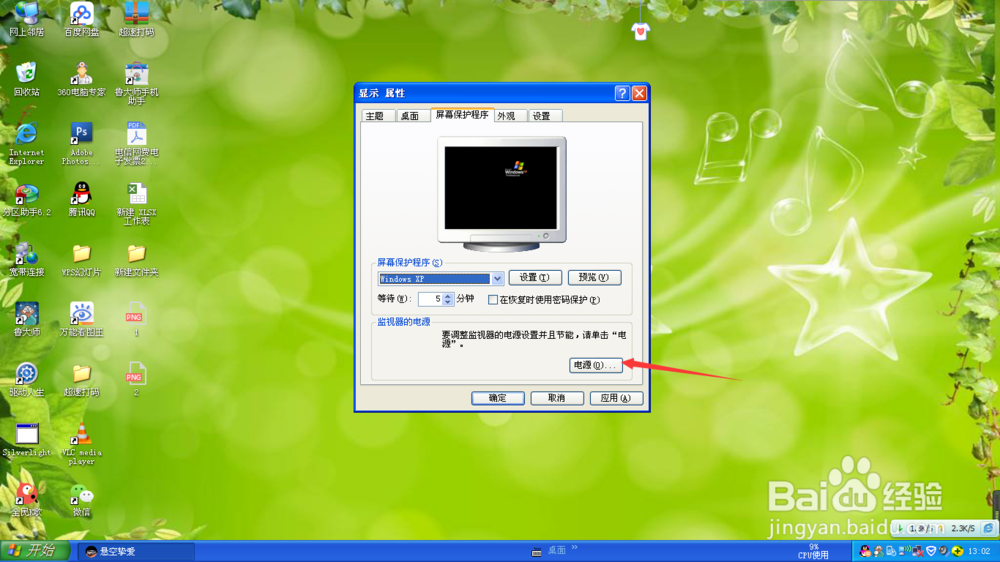Click the wait minutes input field
This screenshot has height=562, width=1000.
(x=430, y=299)
